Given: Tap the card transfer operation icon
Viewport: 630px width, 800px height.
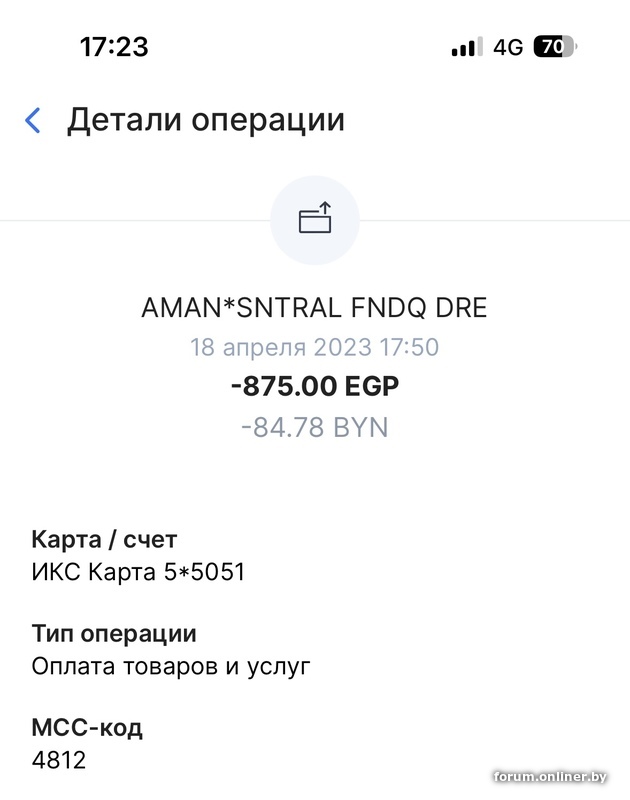Looking at the screenshot, I should (315, 219).
